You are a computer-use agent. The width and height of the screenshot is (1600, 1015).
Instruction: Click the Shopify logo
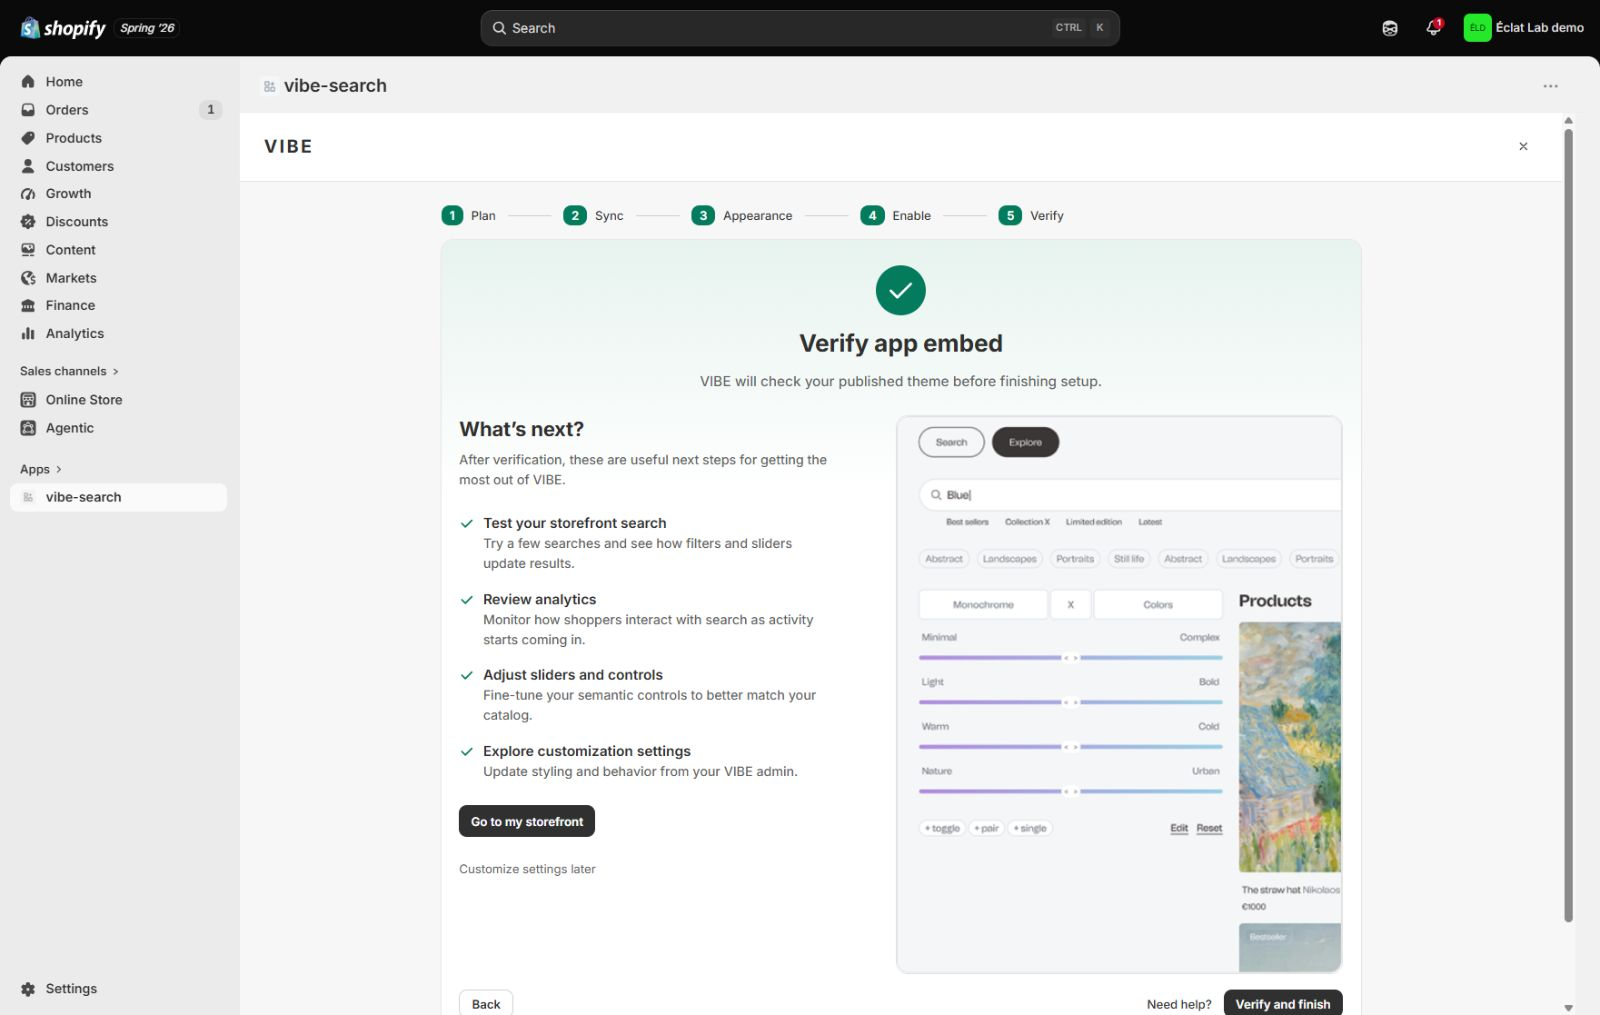tap(63, 28)
